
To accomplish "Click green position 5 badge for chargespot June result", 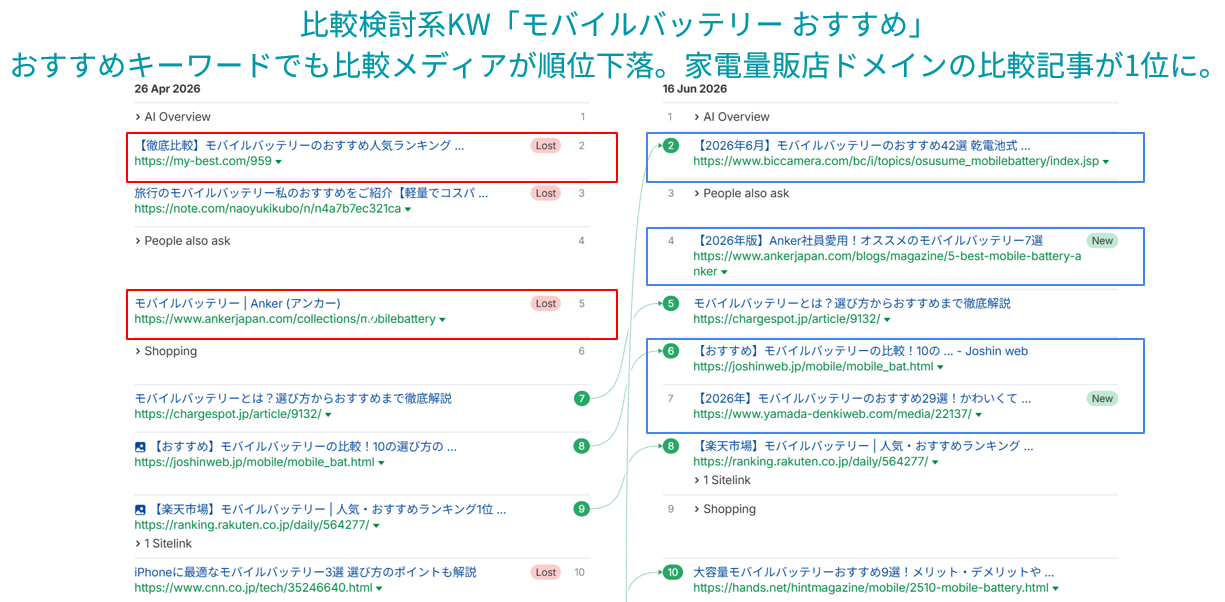I will [x=670, y=303].
